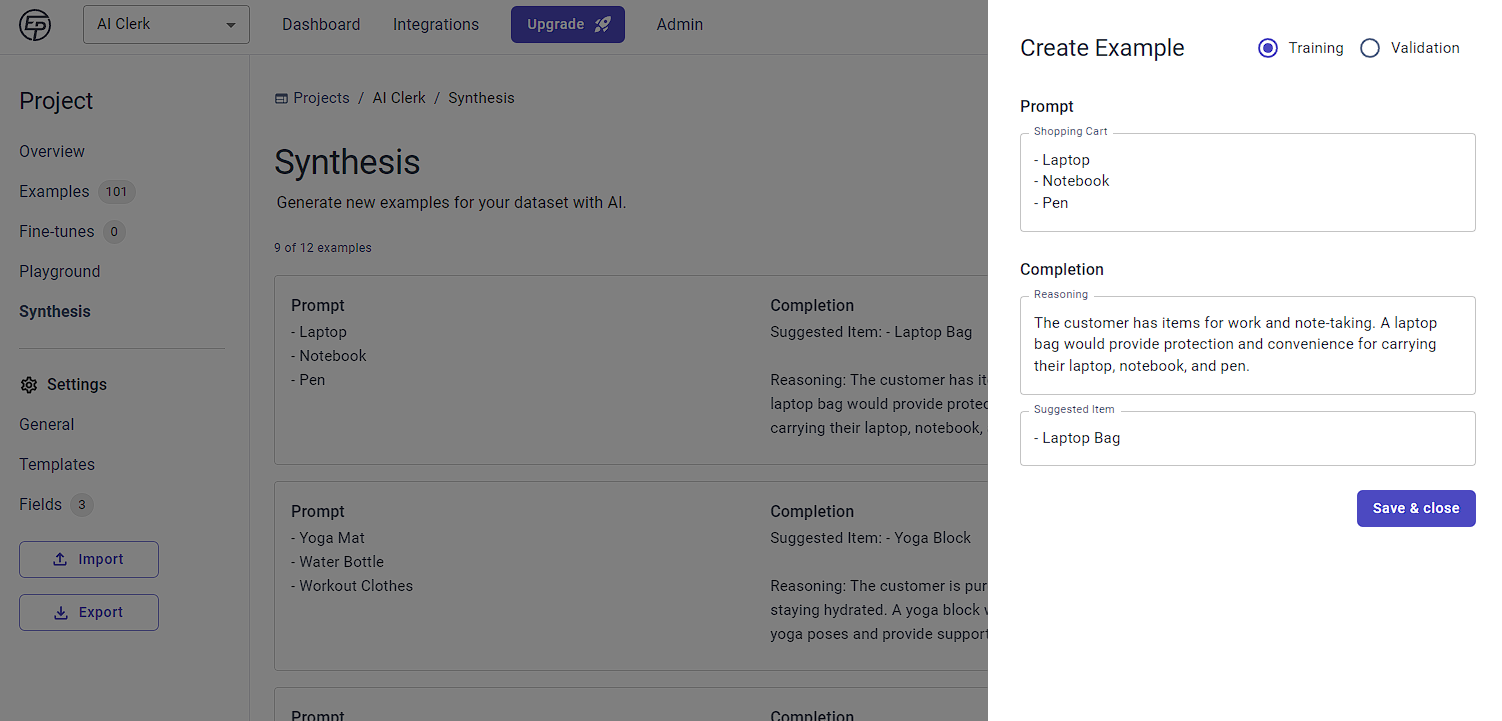Open the AI Clerk project dropdown
This screenshot has height=721, width=1502.
[x=166, y=25]
